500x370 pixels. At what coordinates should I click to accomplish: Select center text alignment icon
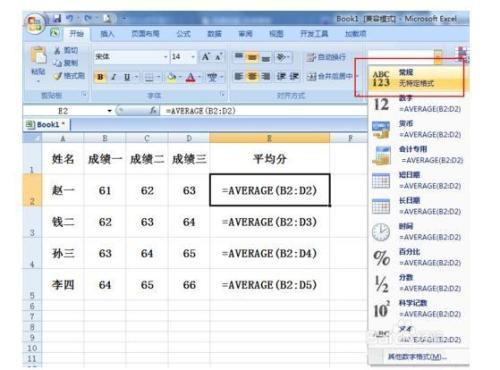coord(252,77)
